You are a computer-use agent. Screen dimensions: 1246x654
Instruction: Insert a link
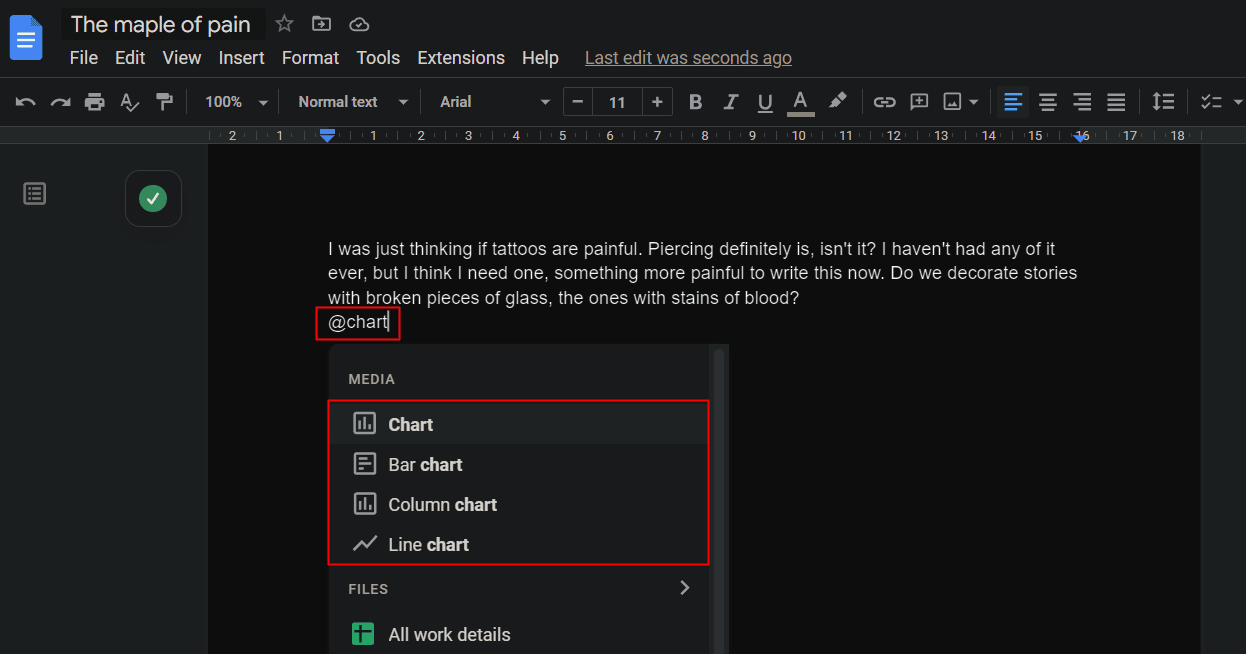point(884,102)
